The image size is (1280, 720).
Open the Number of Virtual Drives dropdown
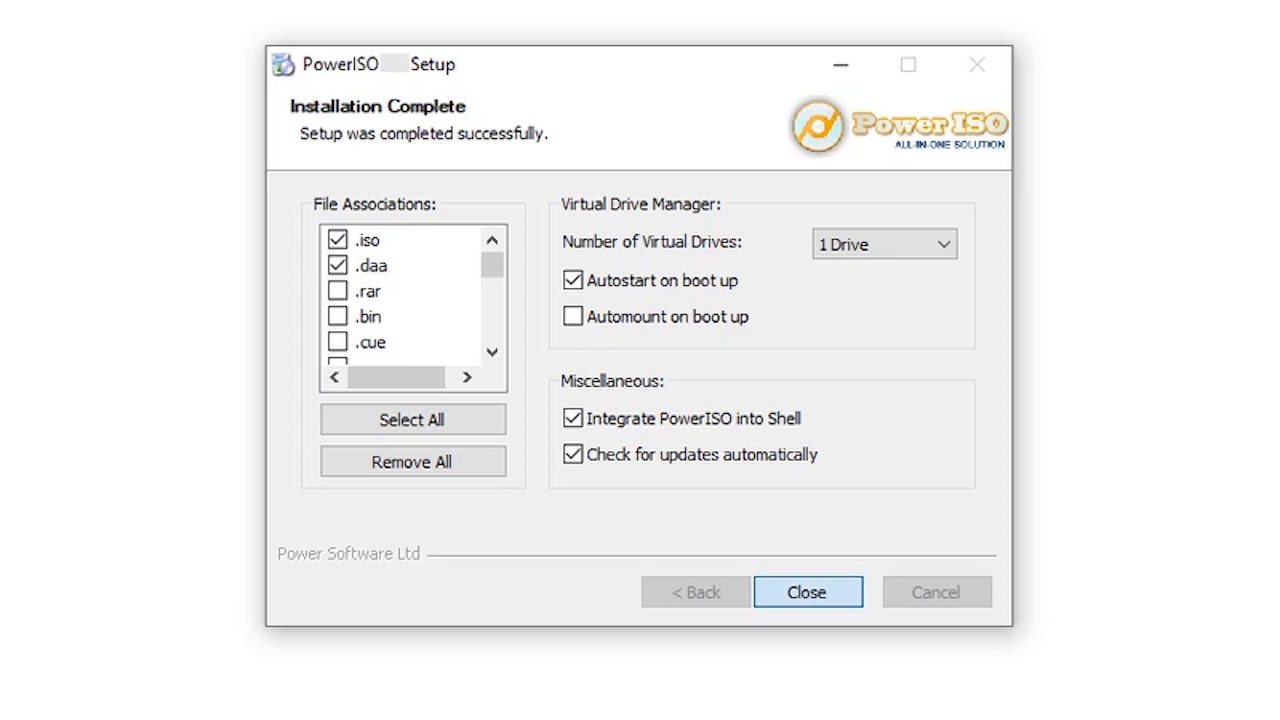point(884,245)
